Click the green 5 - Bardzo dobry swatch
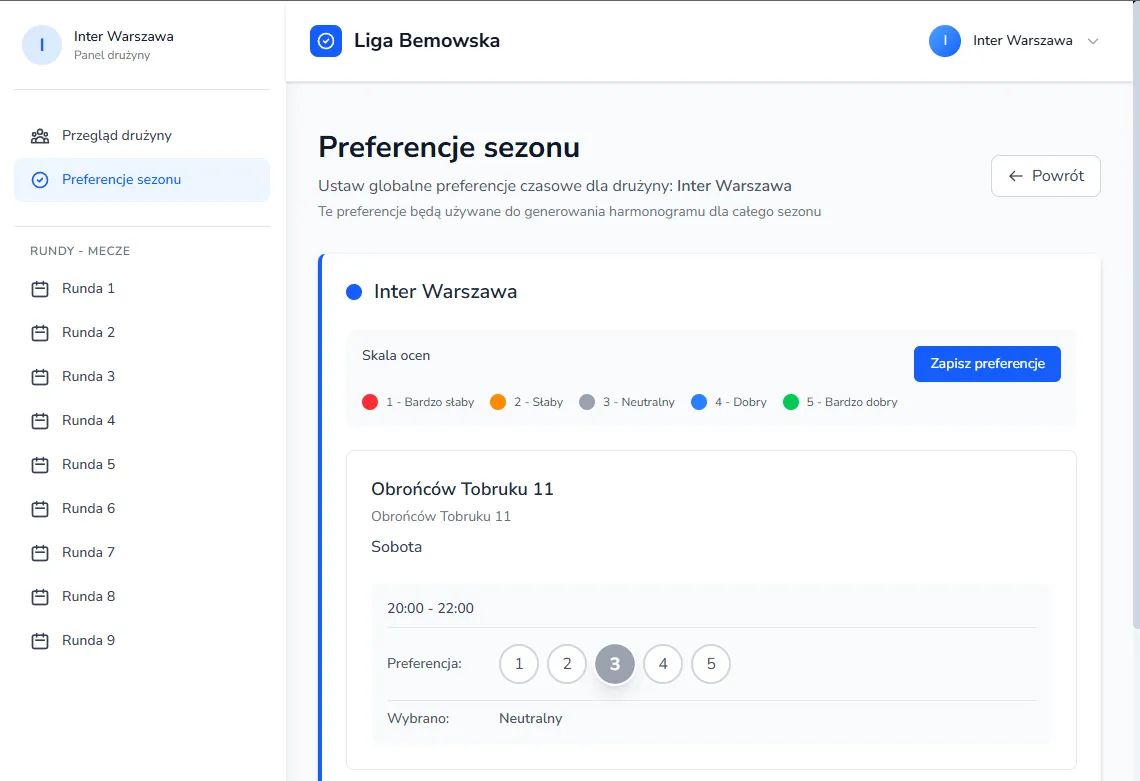 coord(791,402)
